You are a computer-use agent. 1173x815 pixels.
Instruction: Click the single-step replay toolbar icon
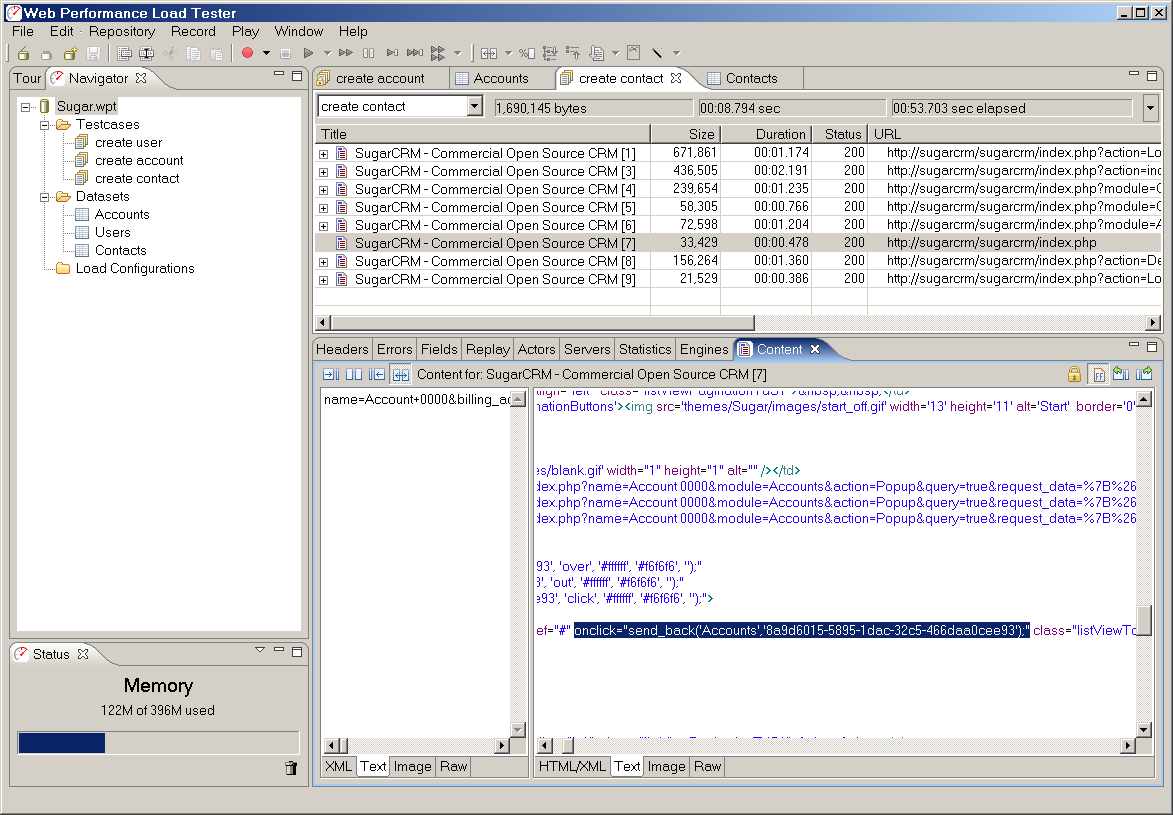(392, 53)
